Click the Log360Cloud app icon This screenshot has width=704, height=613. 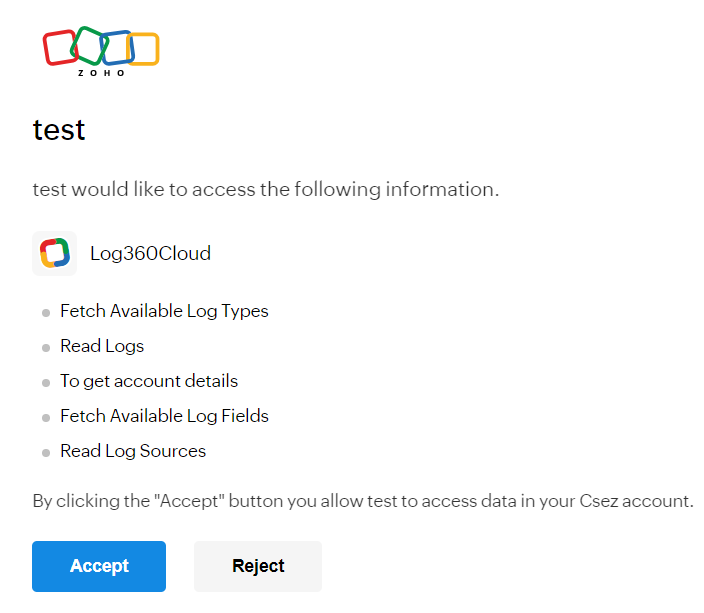click(54, 253)
